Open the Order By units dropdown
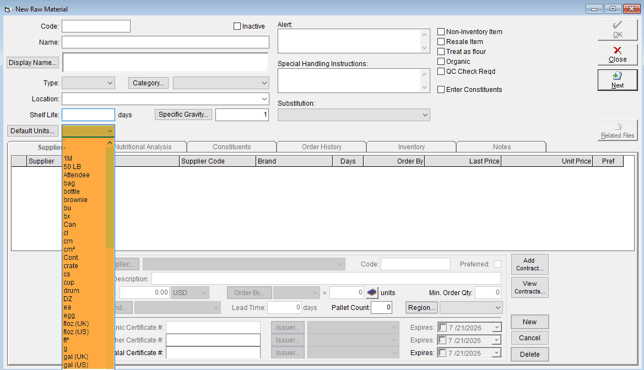This screenshot has height=370, width=644. 315,293
